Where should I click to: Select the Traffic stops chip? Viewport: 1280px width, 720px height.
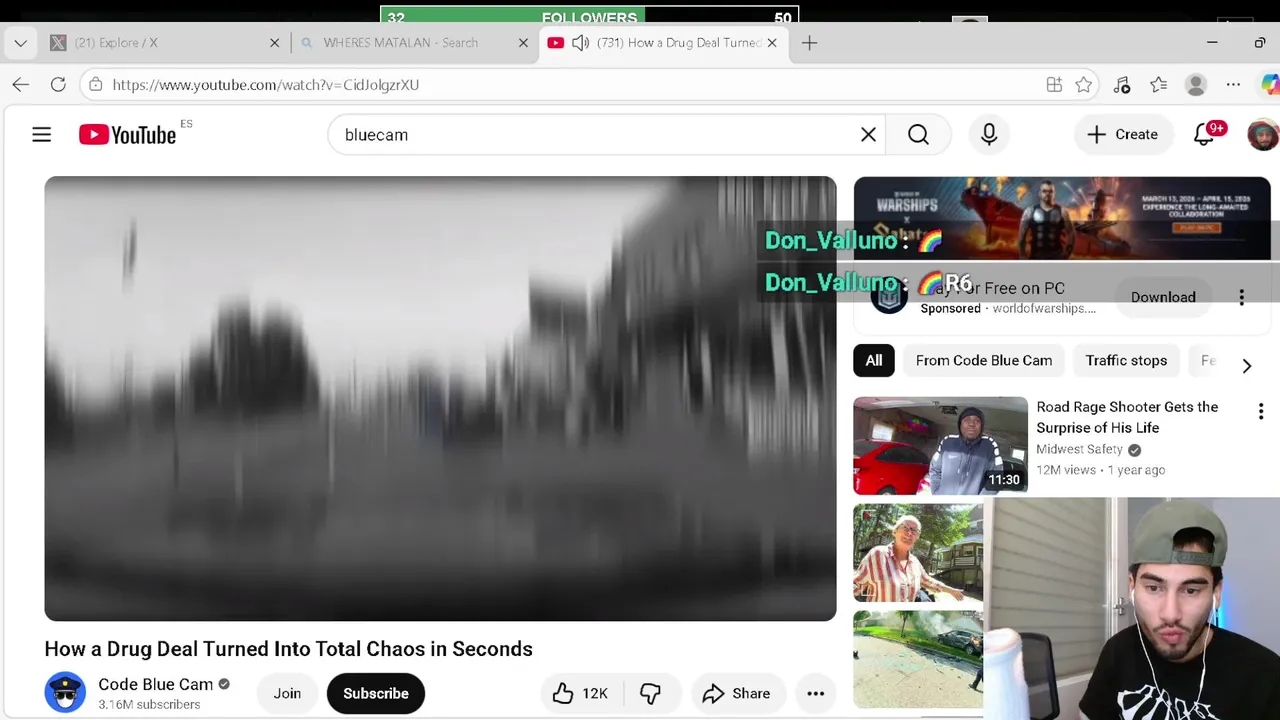click(x=1126, y=361)
